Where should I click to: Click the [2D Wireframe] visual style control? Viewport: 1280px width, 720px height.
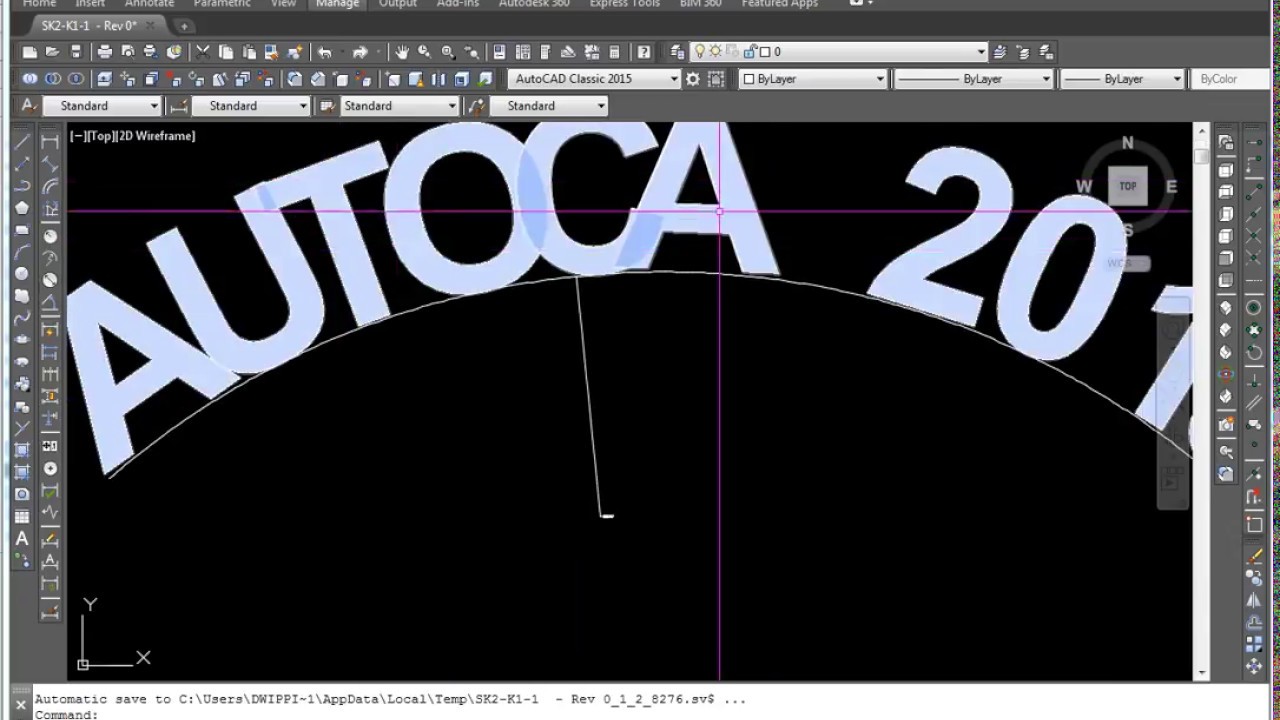(x=157, y=136)
